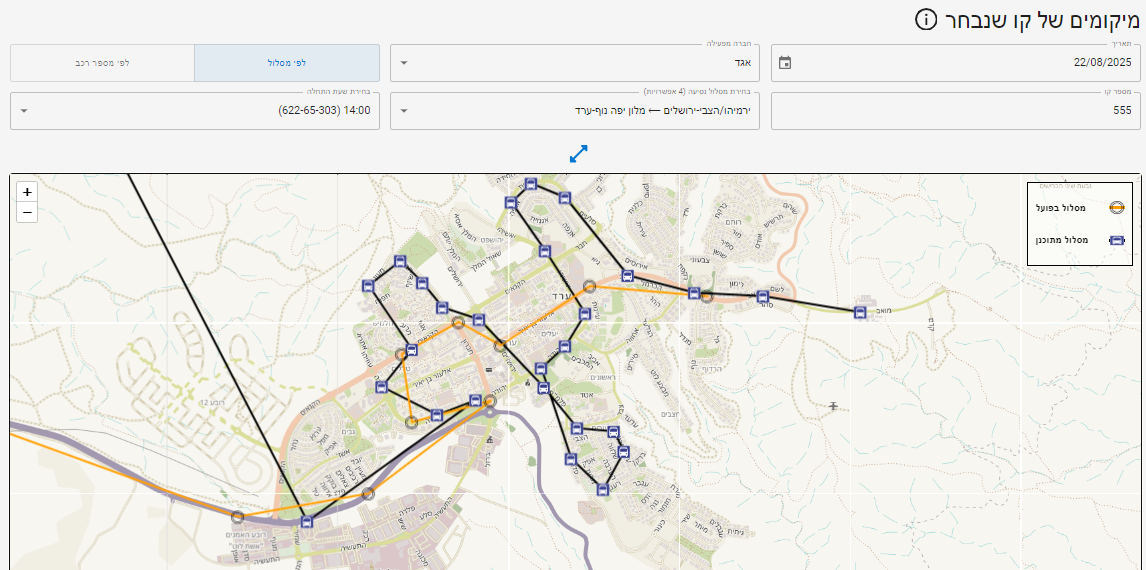Click the info icon beside the page title
The width and height of the screenshot is (1146, 570).
click(x=926, y=19)
